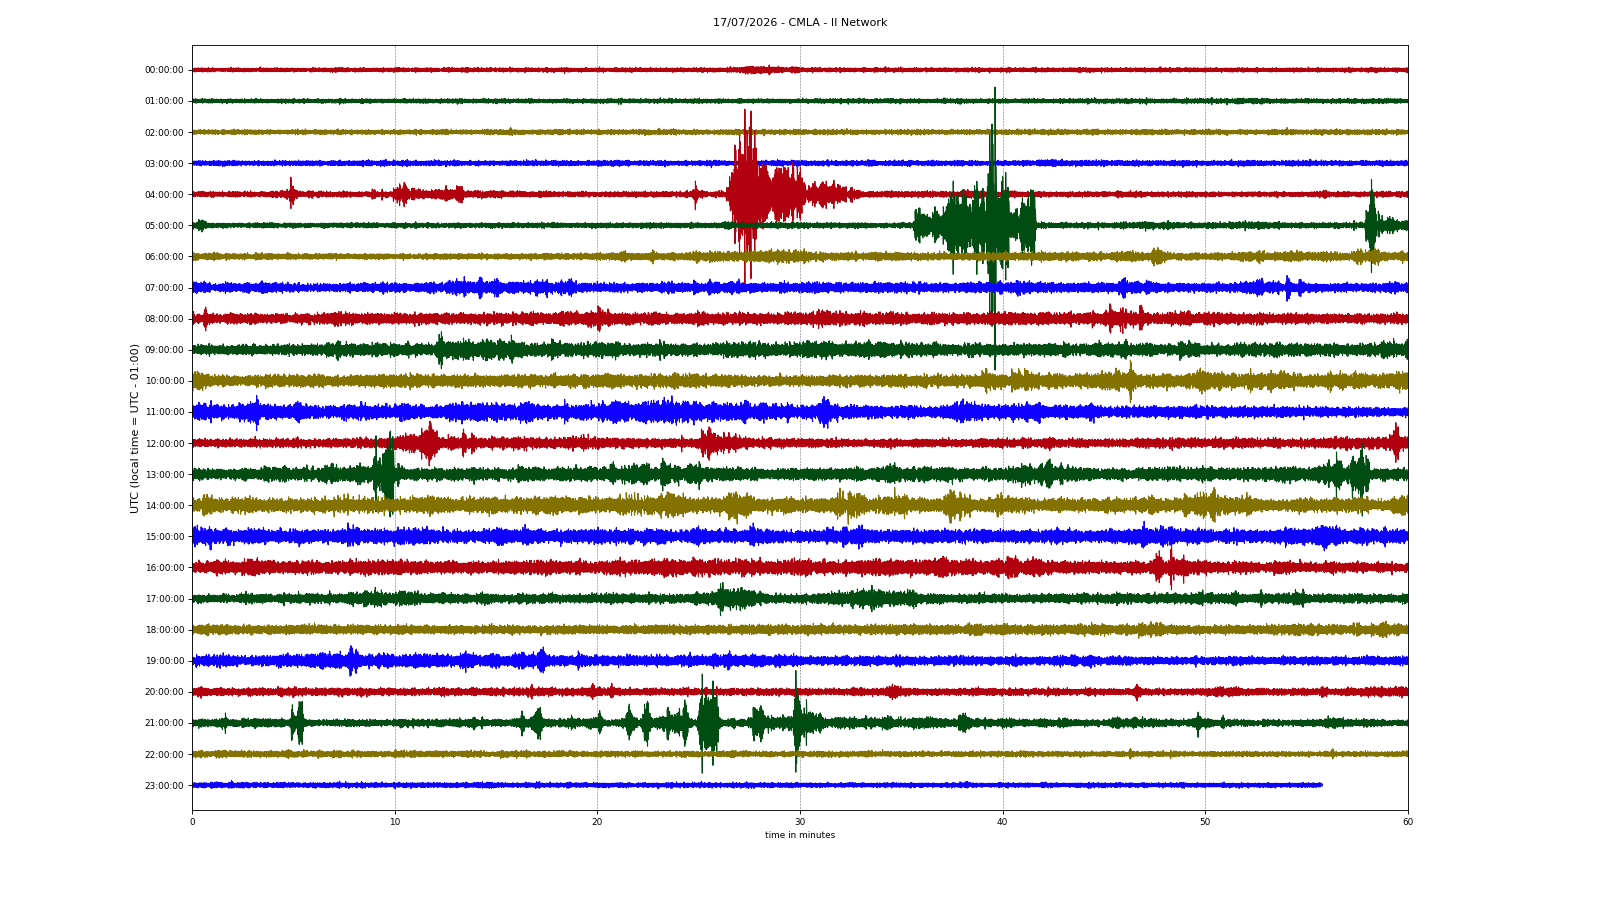Pick the 10:00:00 hour label
The image size is (1600, 900).
tap(164, 381)
